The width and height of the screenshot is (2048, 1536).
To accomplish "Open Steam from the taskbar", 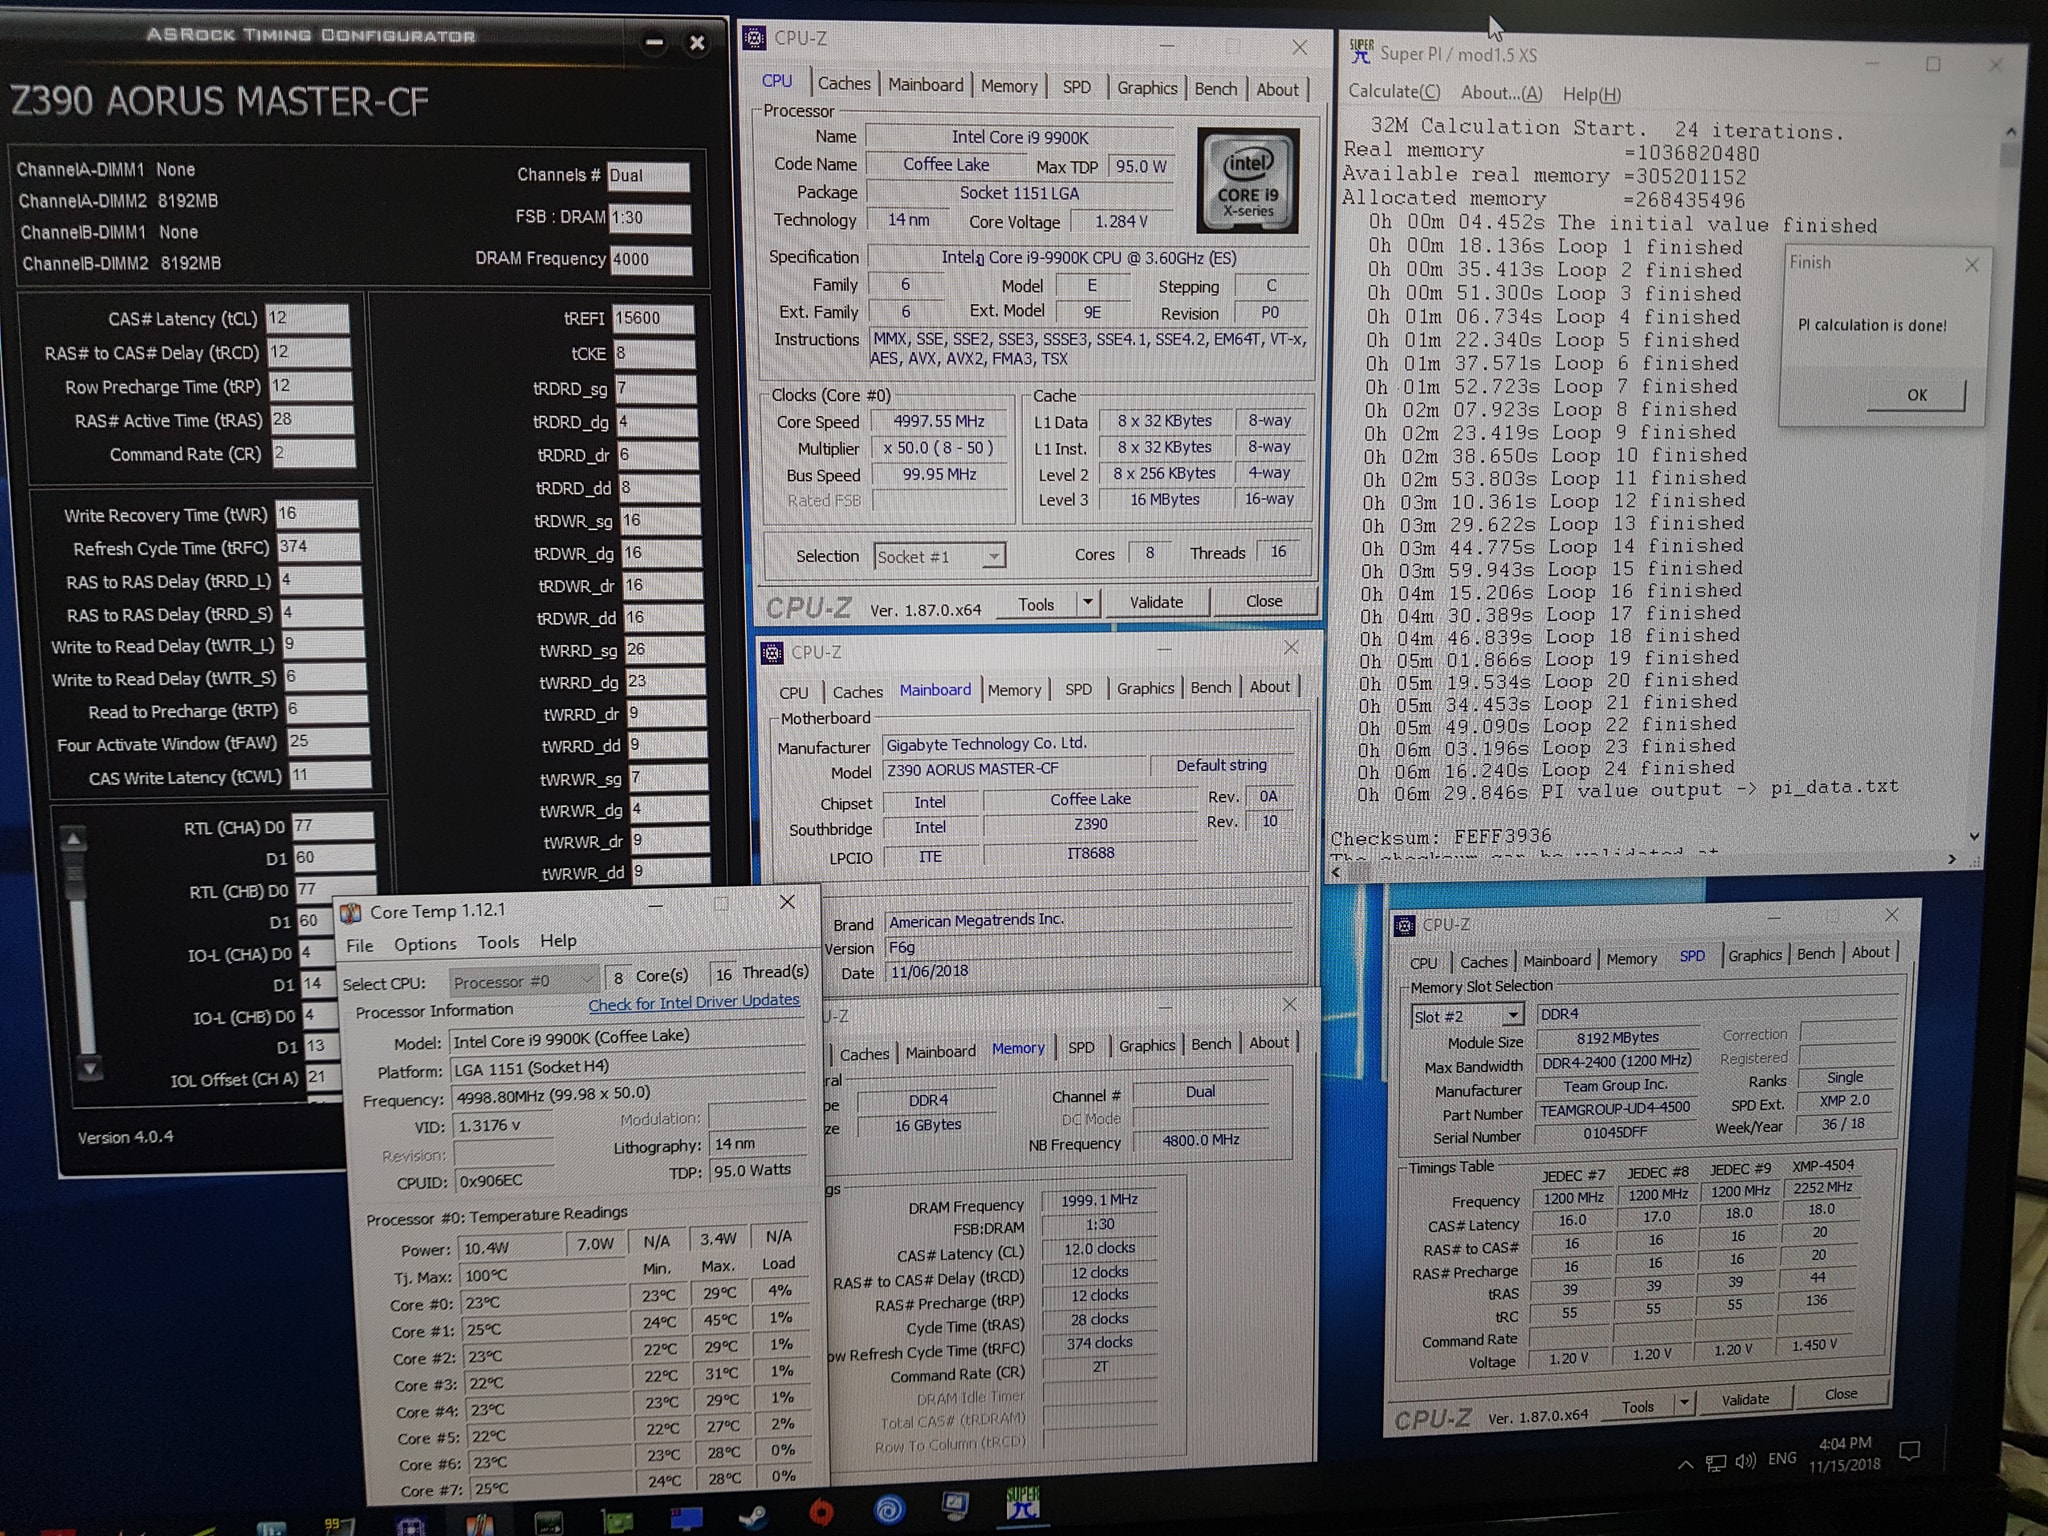I will 752,1517.
